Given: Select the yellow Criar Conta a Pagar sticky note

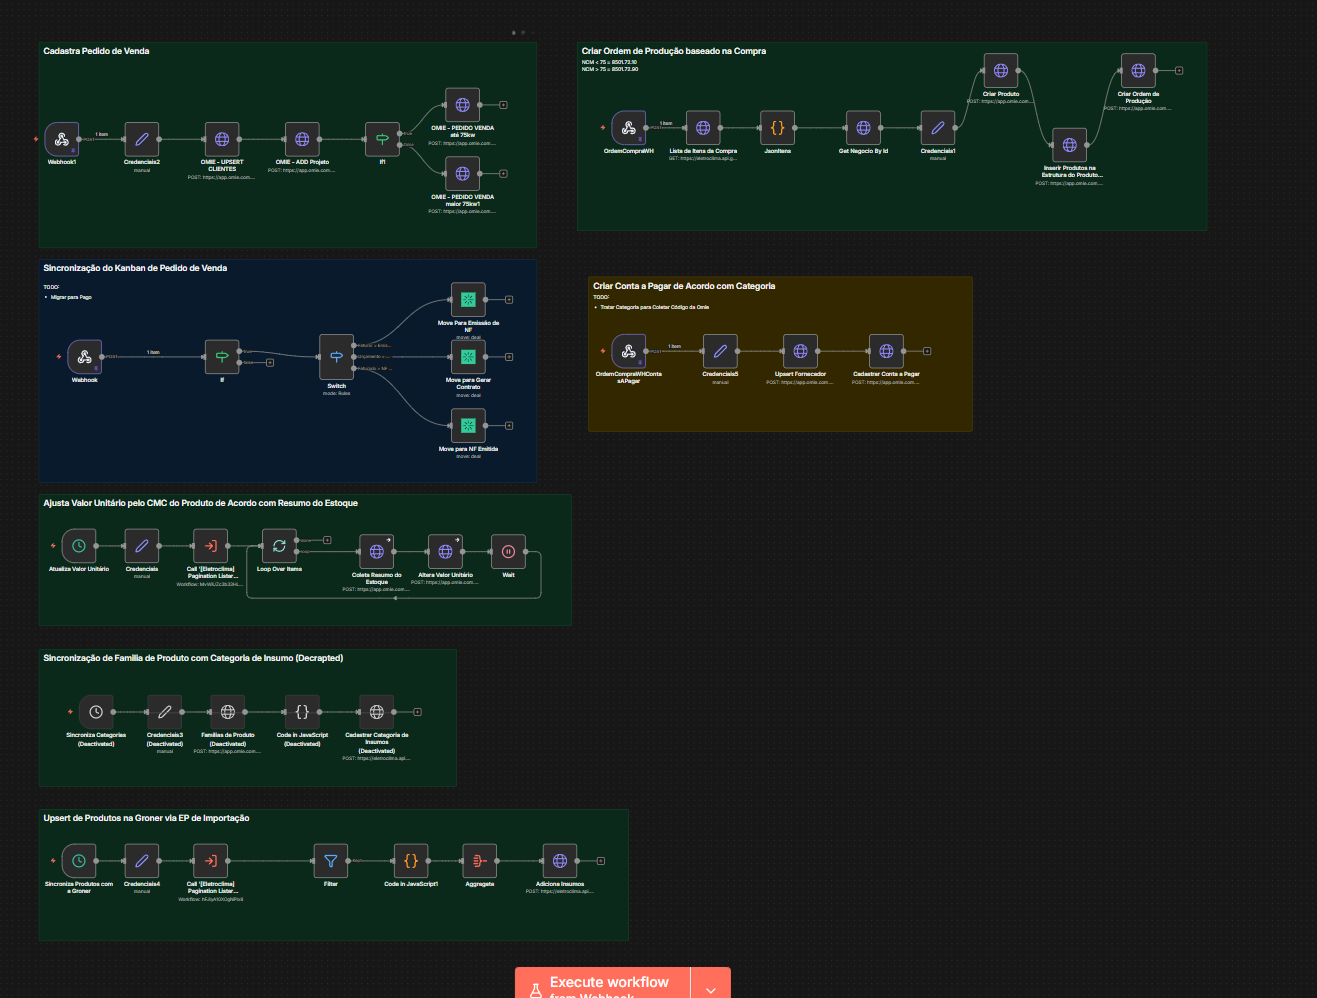Looking at the screenshot, I should [x=780, y=410].
